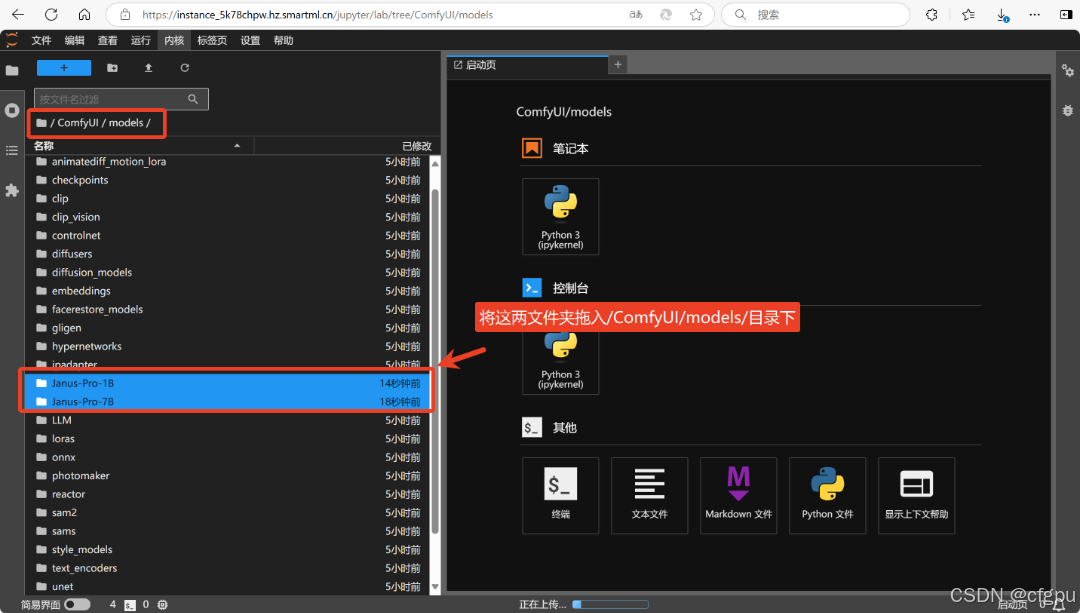The width and height of the screenshot is (1080, 613).
Task: Click the browser search box
Action: coord(816,14)
